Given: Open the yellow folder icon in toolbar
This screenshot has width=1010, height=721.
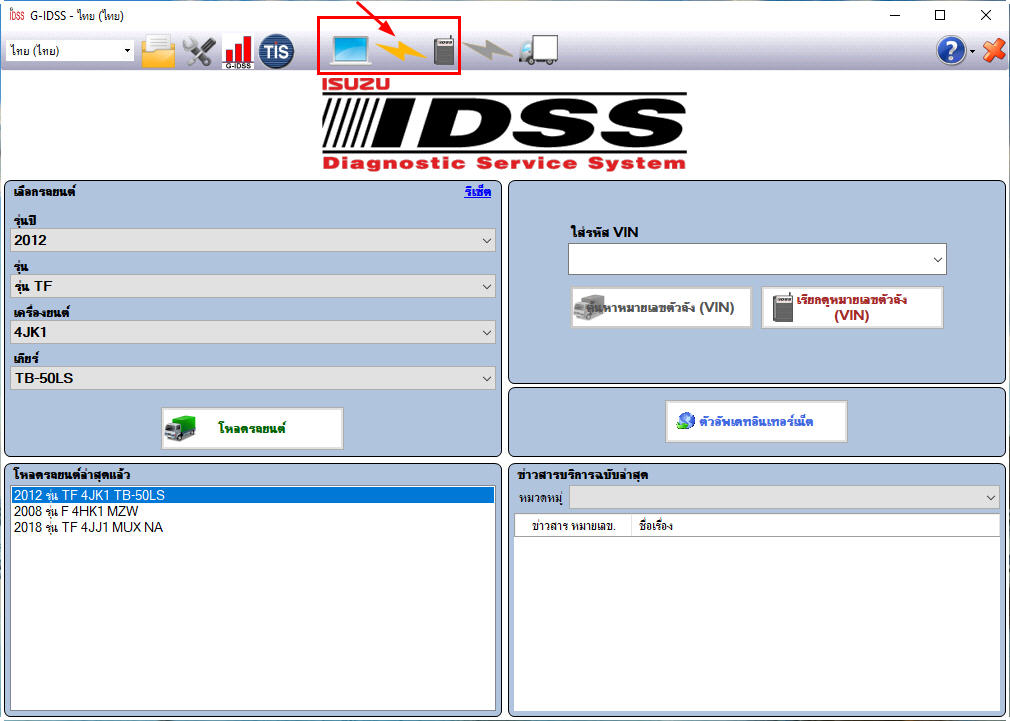Looking at the screenshot, I should 158,51.
